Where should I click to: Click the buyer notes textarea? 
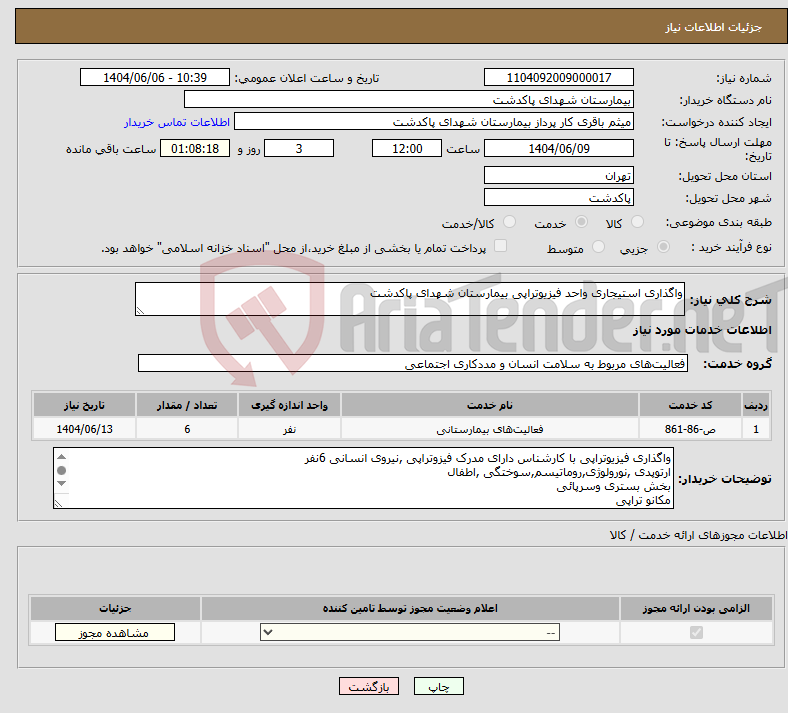[363, 478]
